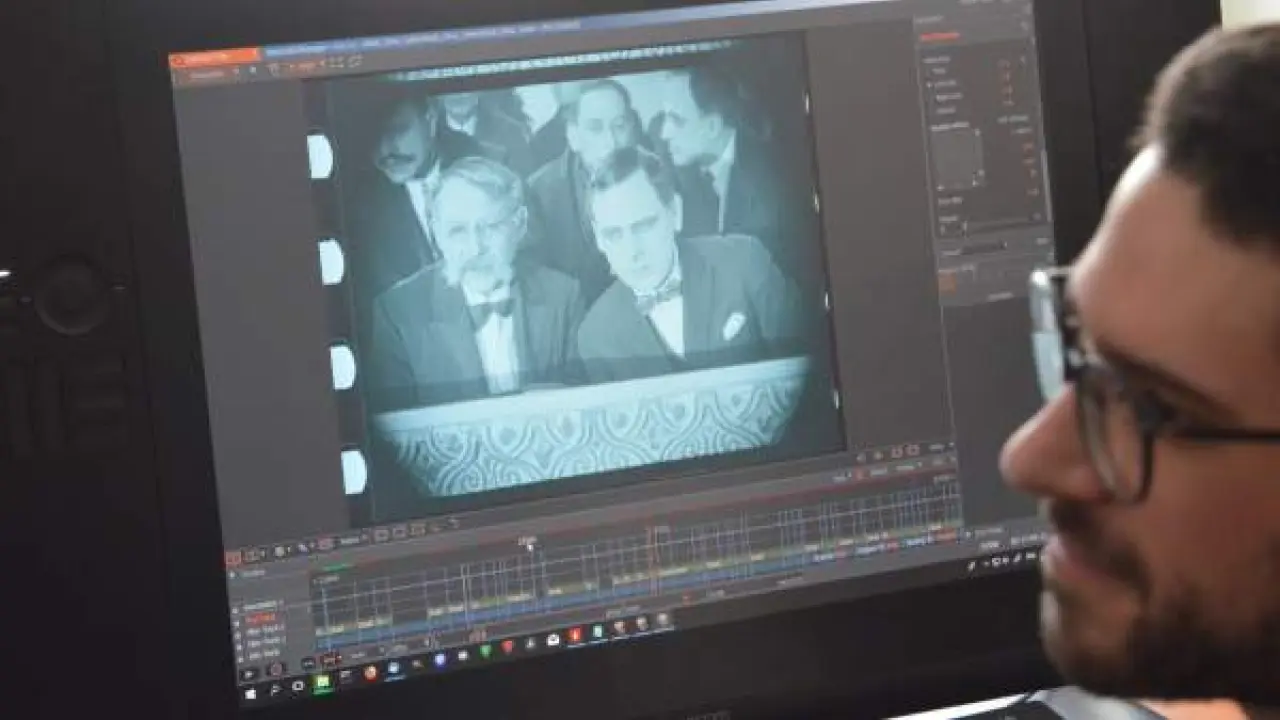Click the orange highlighted header in the right panel
The width and height of the screenshot is (1280, 720).
pyautogui.click(x=939, y=37)
